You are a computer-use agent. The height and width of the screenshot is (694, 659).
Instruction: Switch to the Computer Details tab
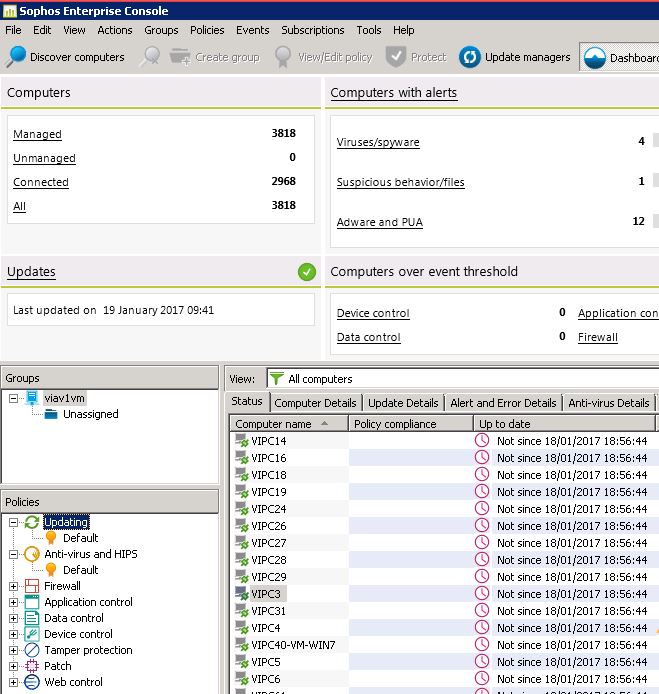click(x=315, y=403)
